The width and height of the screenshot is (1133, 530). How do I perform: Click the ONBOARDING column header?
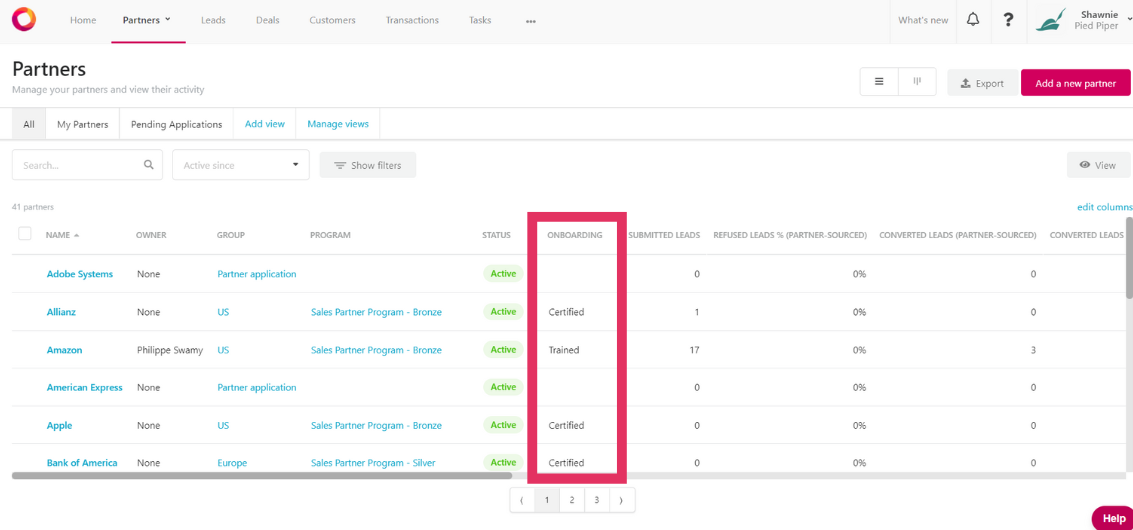click(x=574, y=235)
